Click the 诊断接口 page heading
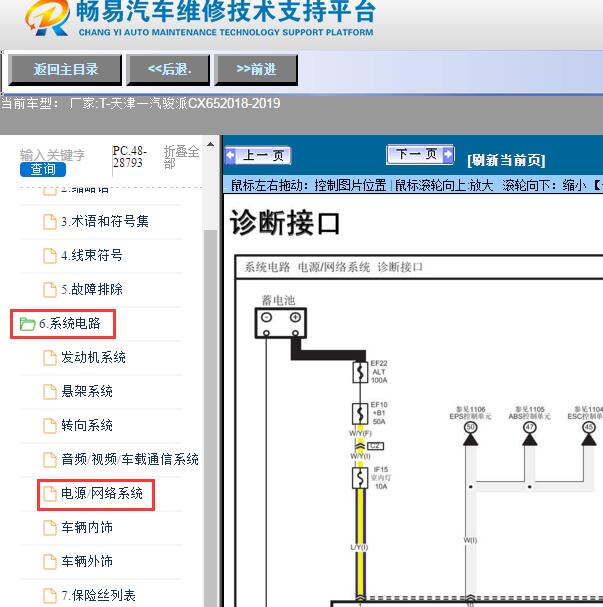The image size is (603, 607). tap(285, 223)
